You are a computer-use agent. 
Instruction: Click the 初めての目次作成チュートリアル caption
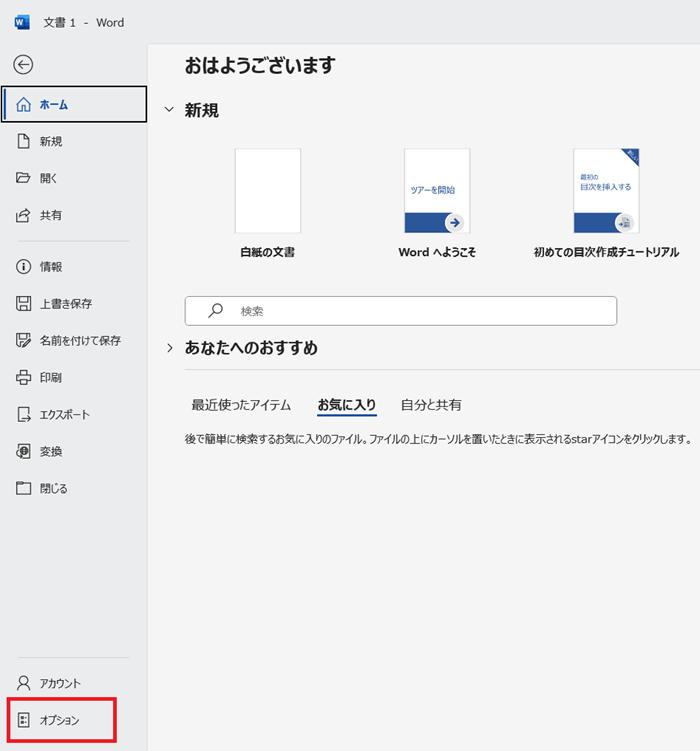[x=607, y=252]
